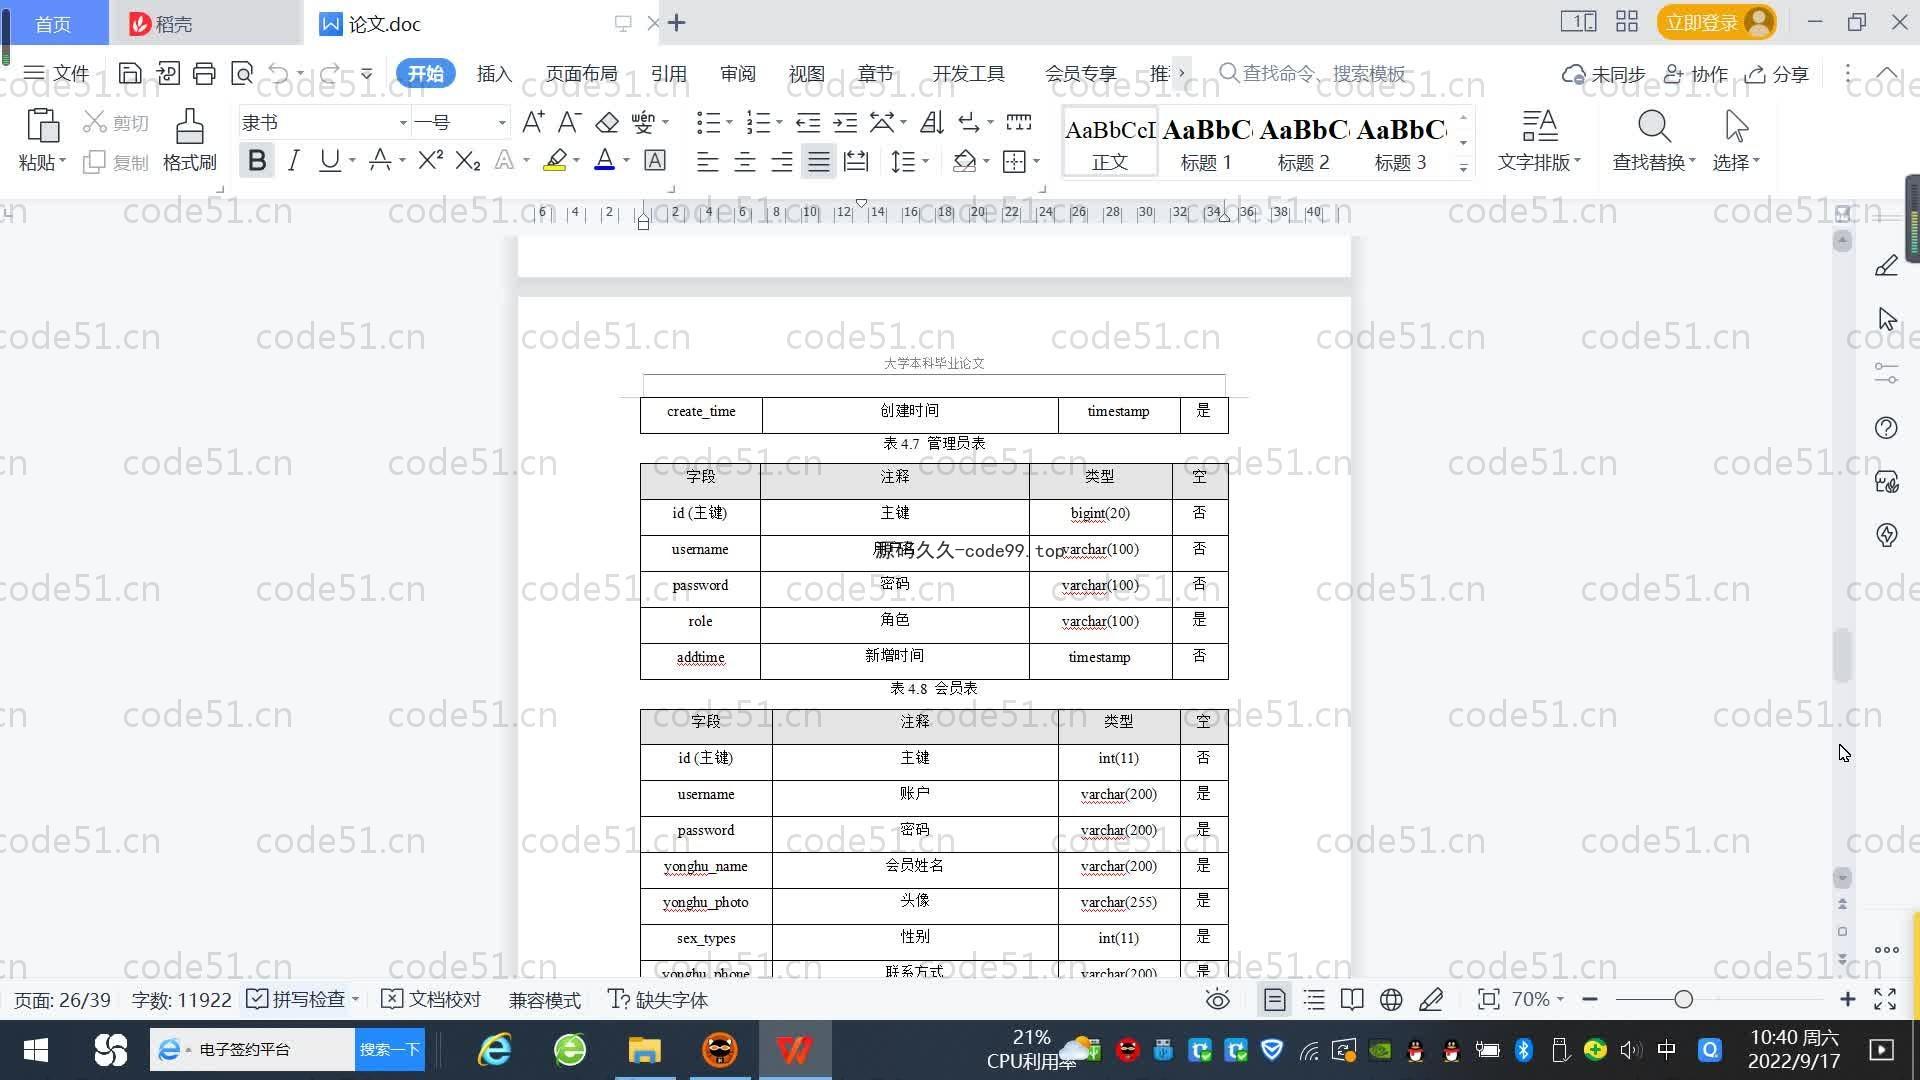Screen dimensions: 1920x1080
Task: Align text left
Action: tap(707, 161)
